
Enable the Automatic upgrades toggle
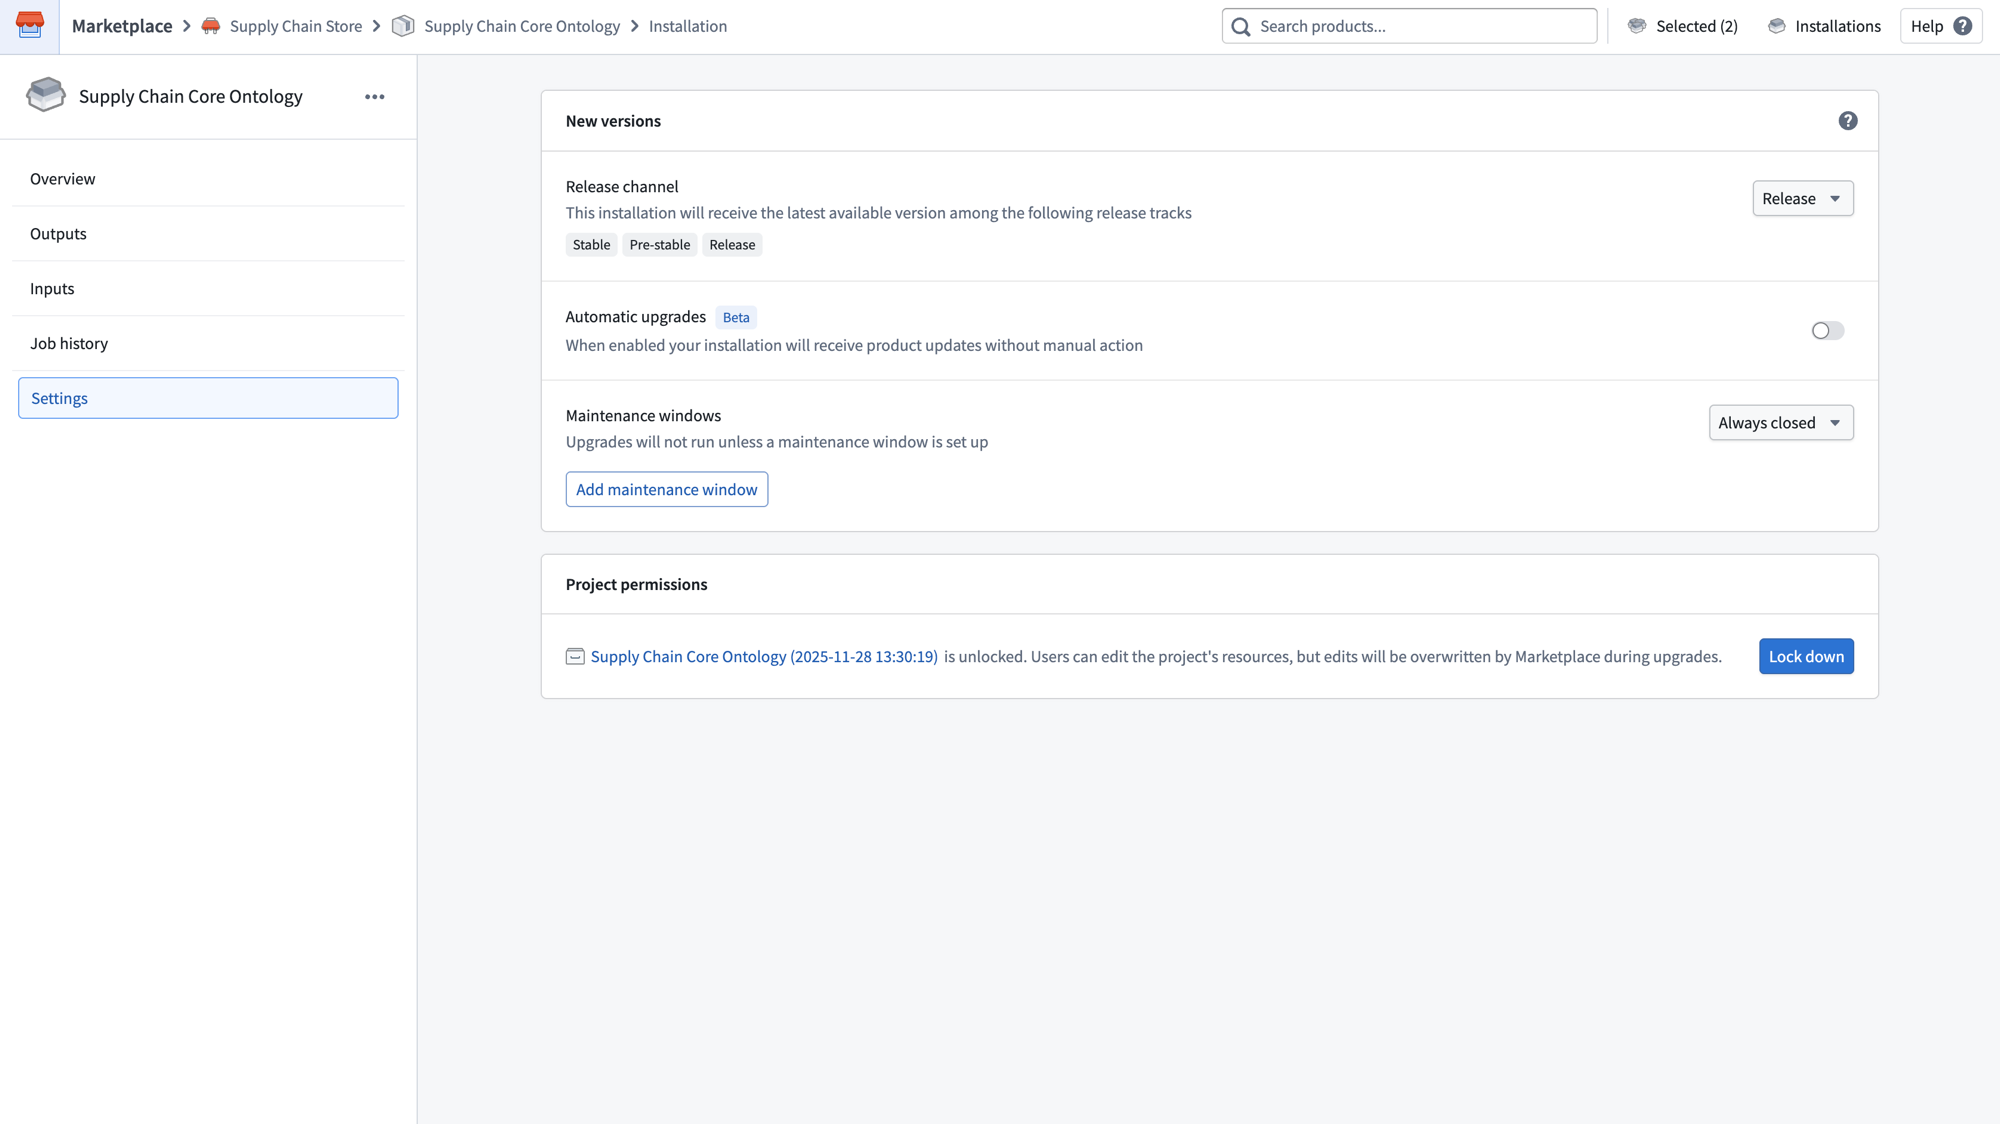pos(1828,331)
